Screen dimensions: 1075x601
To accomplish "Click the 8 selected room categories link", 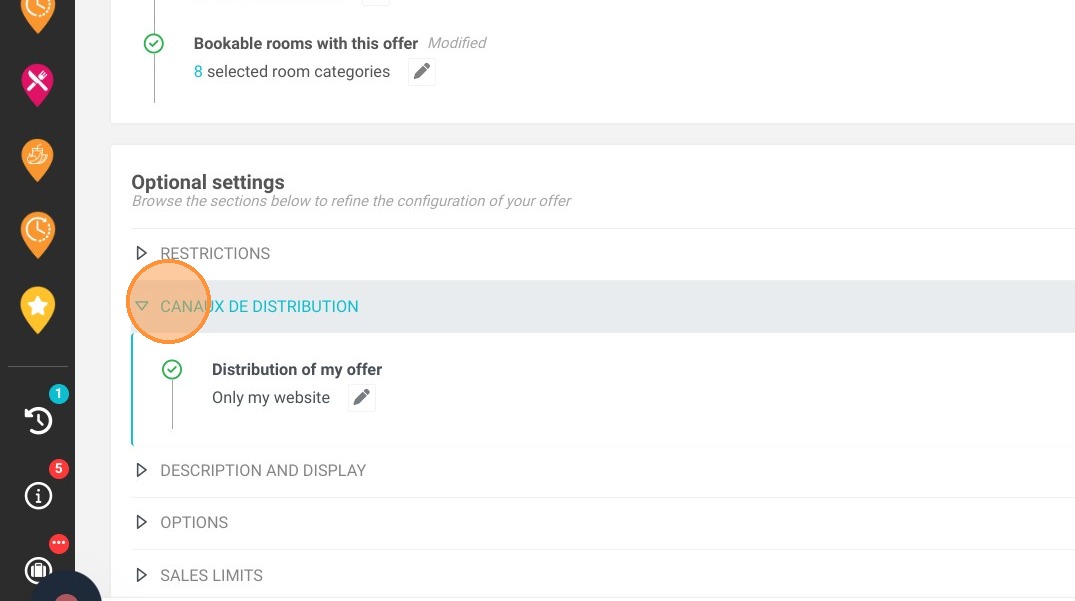I will click(292, 71).
